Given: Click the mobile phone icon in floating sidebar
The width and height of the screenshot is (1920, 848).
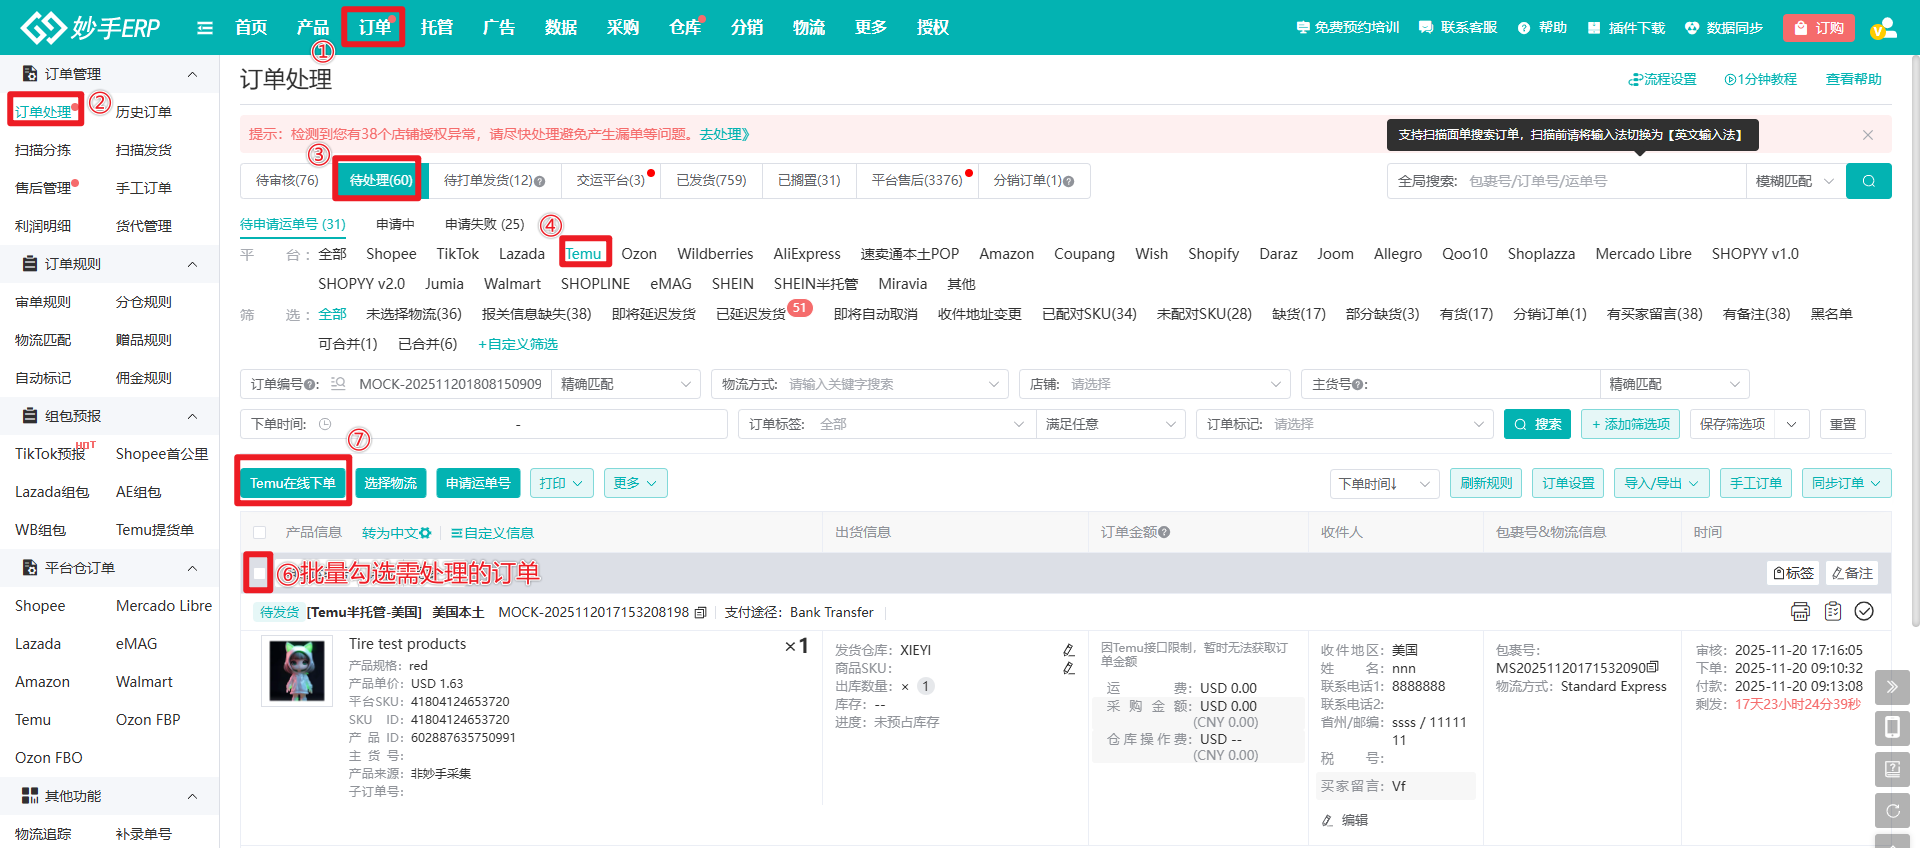Looking at the screenshot, I should 1892,728.
